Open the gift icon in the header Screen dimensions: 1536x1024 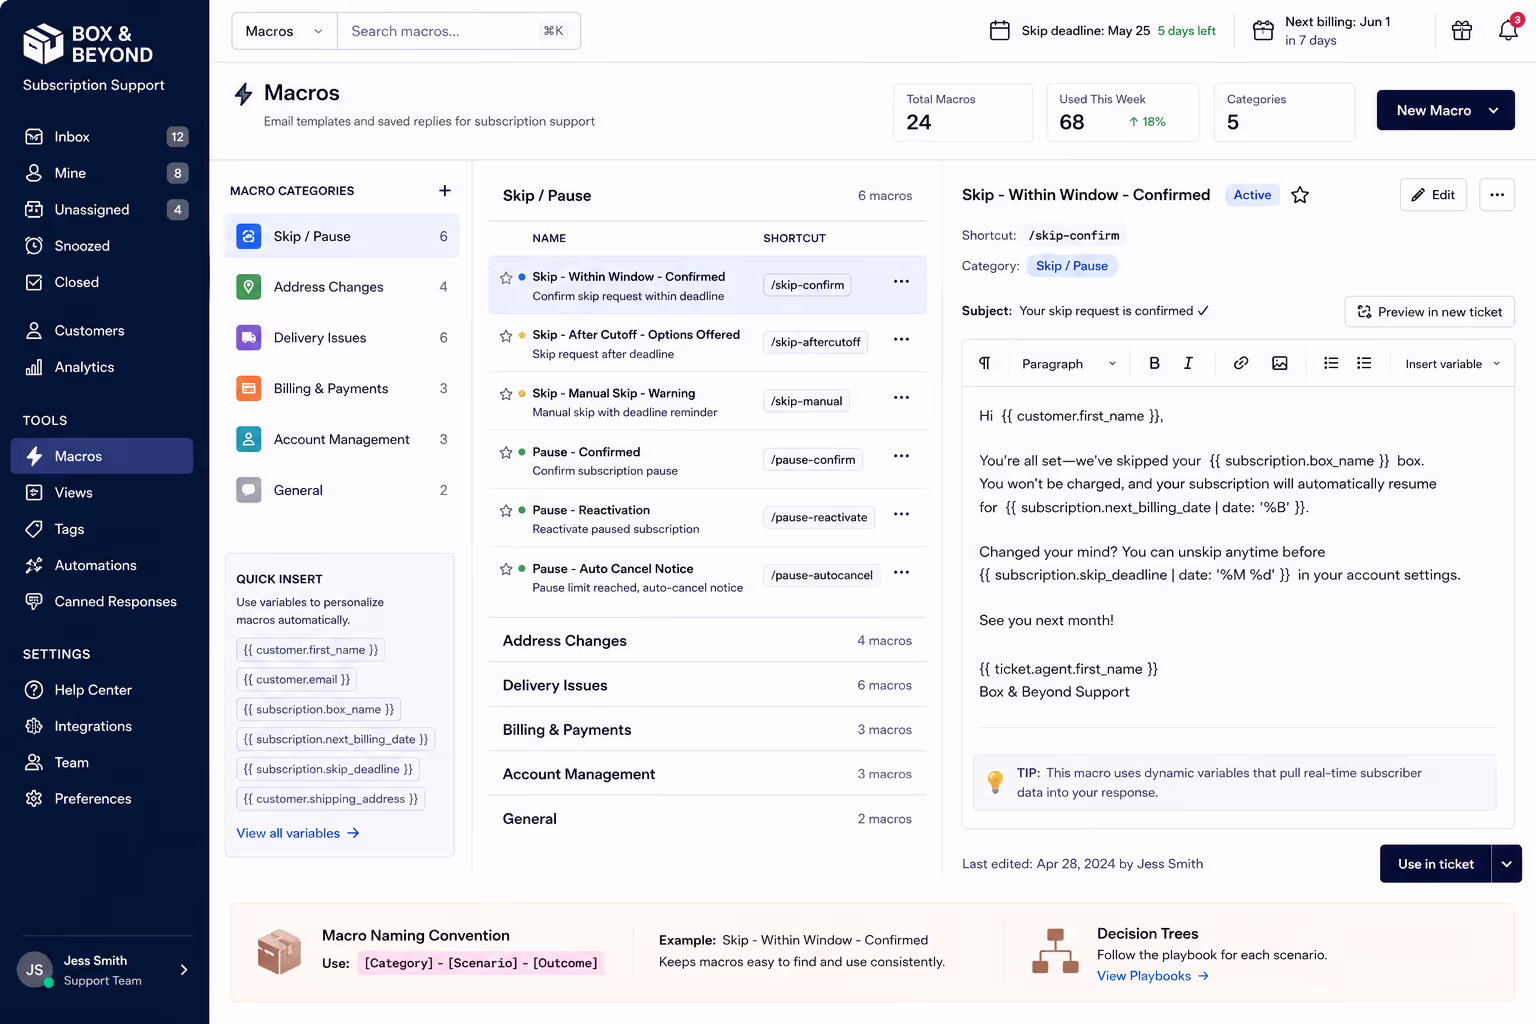[x=1462, y=31]
